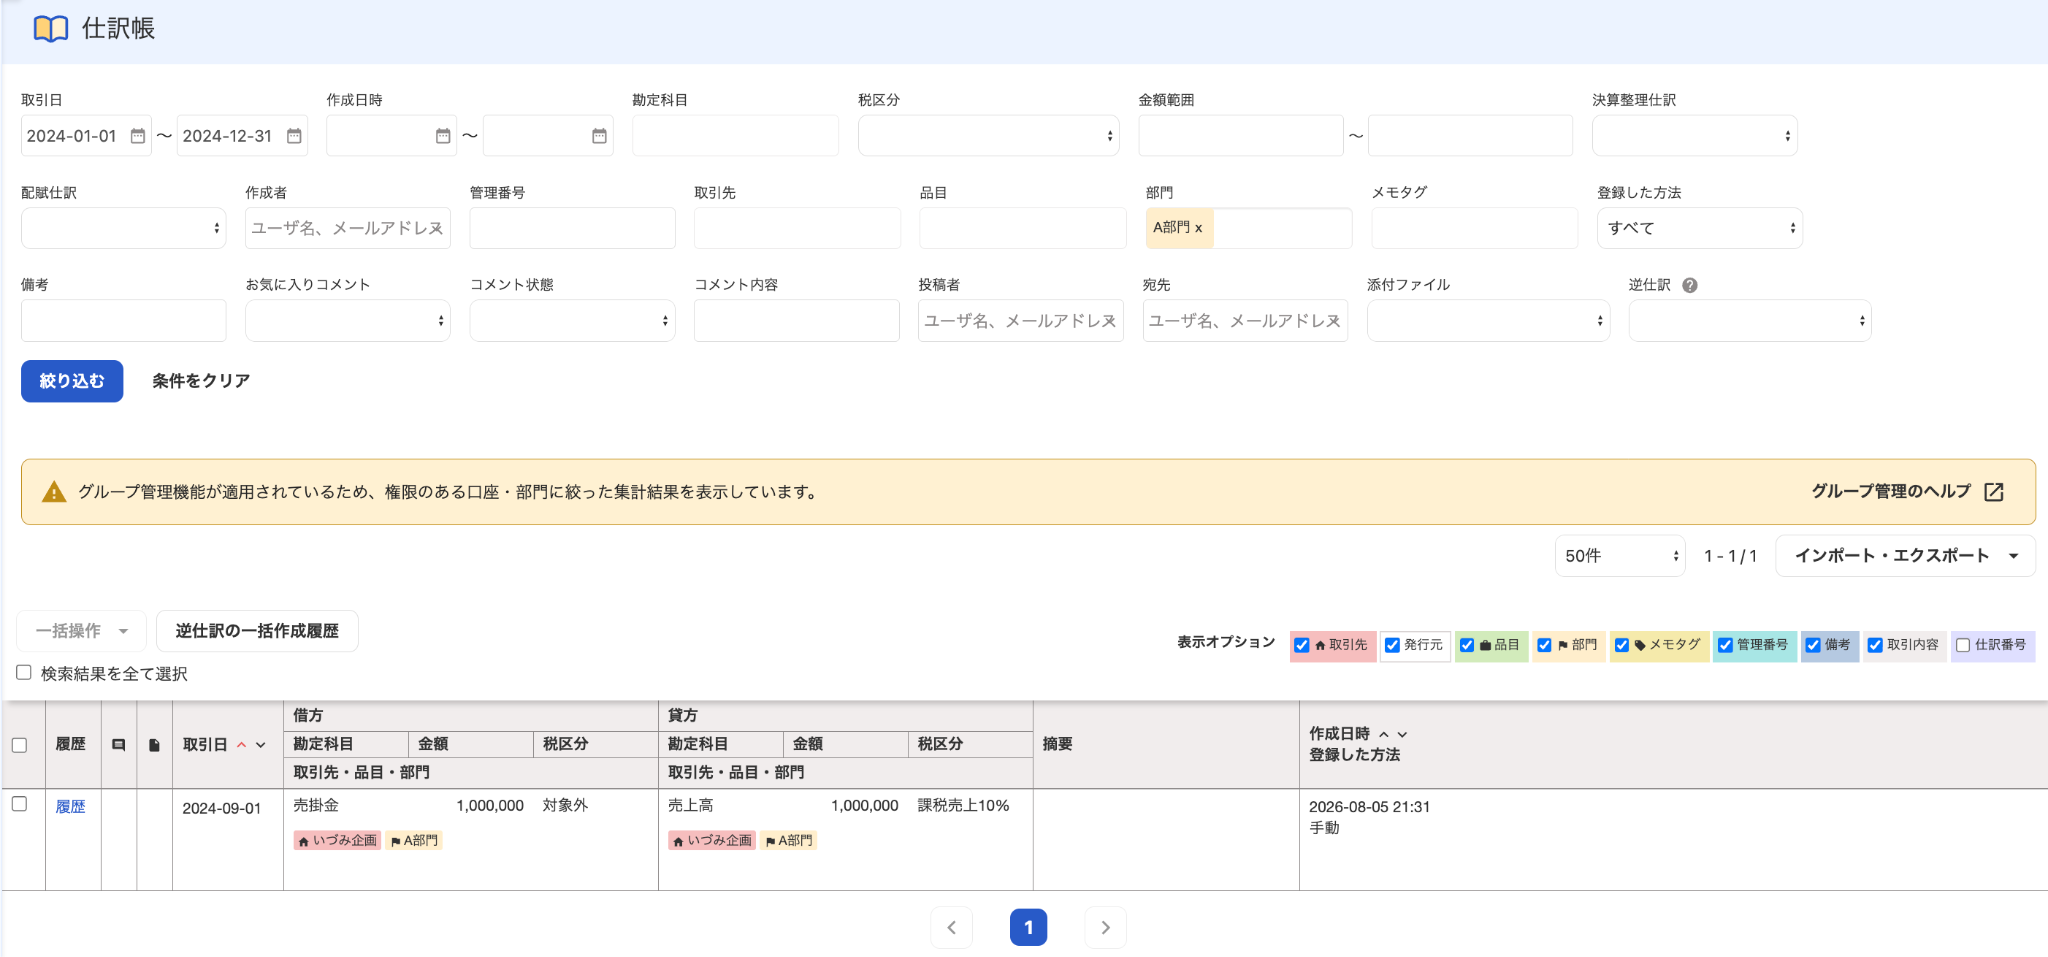
Task: Sort 取引日 descending with down arrow
Action: (x=261, y=745)
